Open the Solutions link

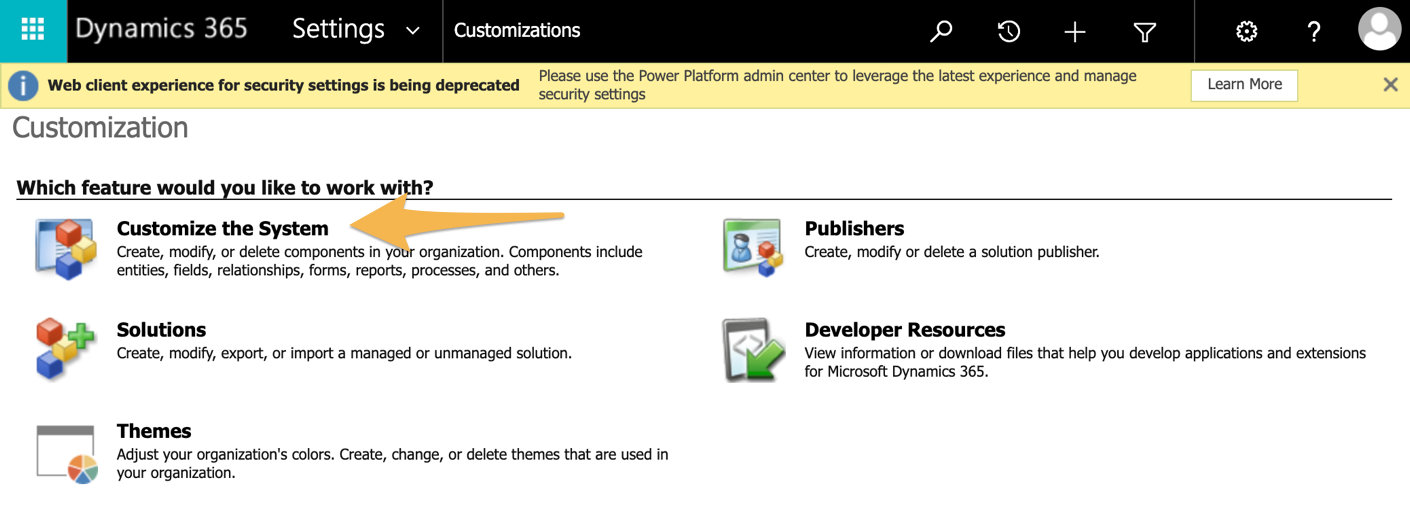161,330
